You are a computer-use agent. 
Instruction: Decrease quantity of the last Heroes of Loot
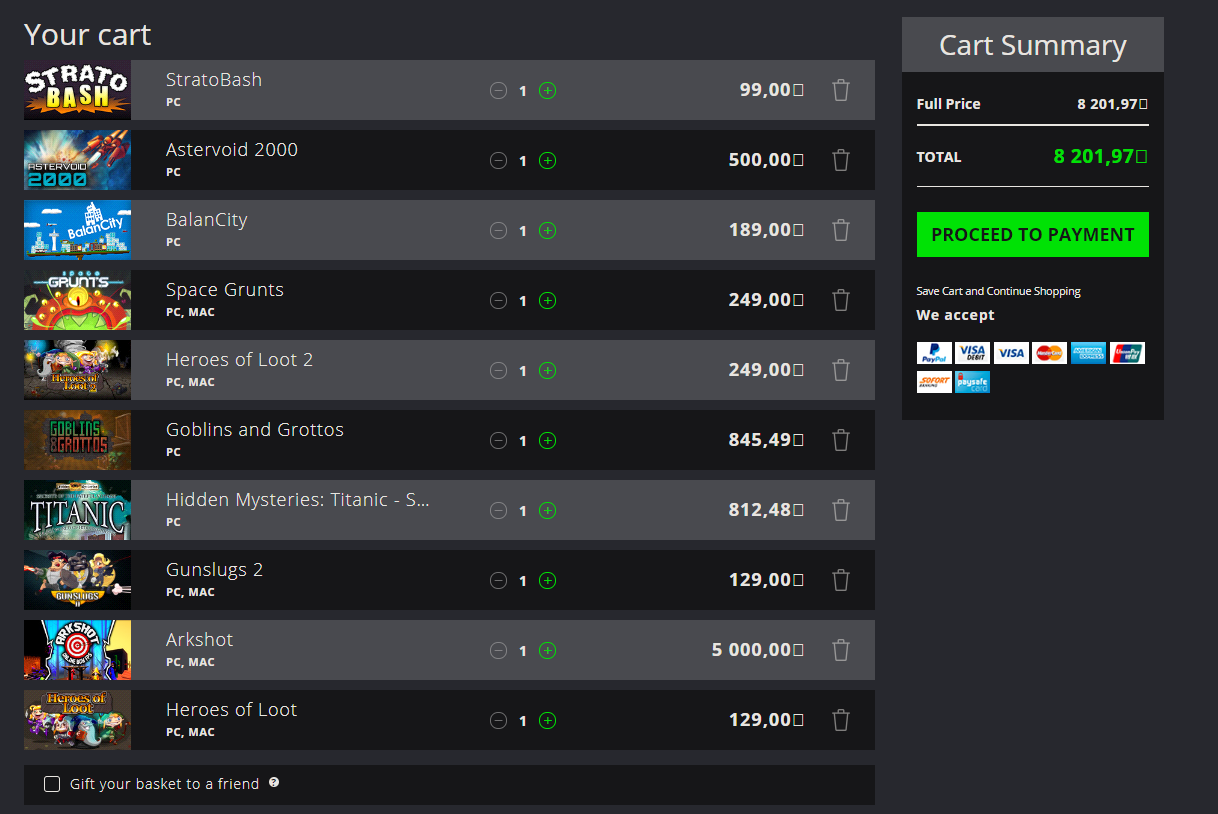498,721
